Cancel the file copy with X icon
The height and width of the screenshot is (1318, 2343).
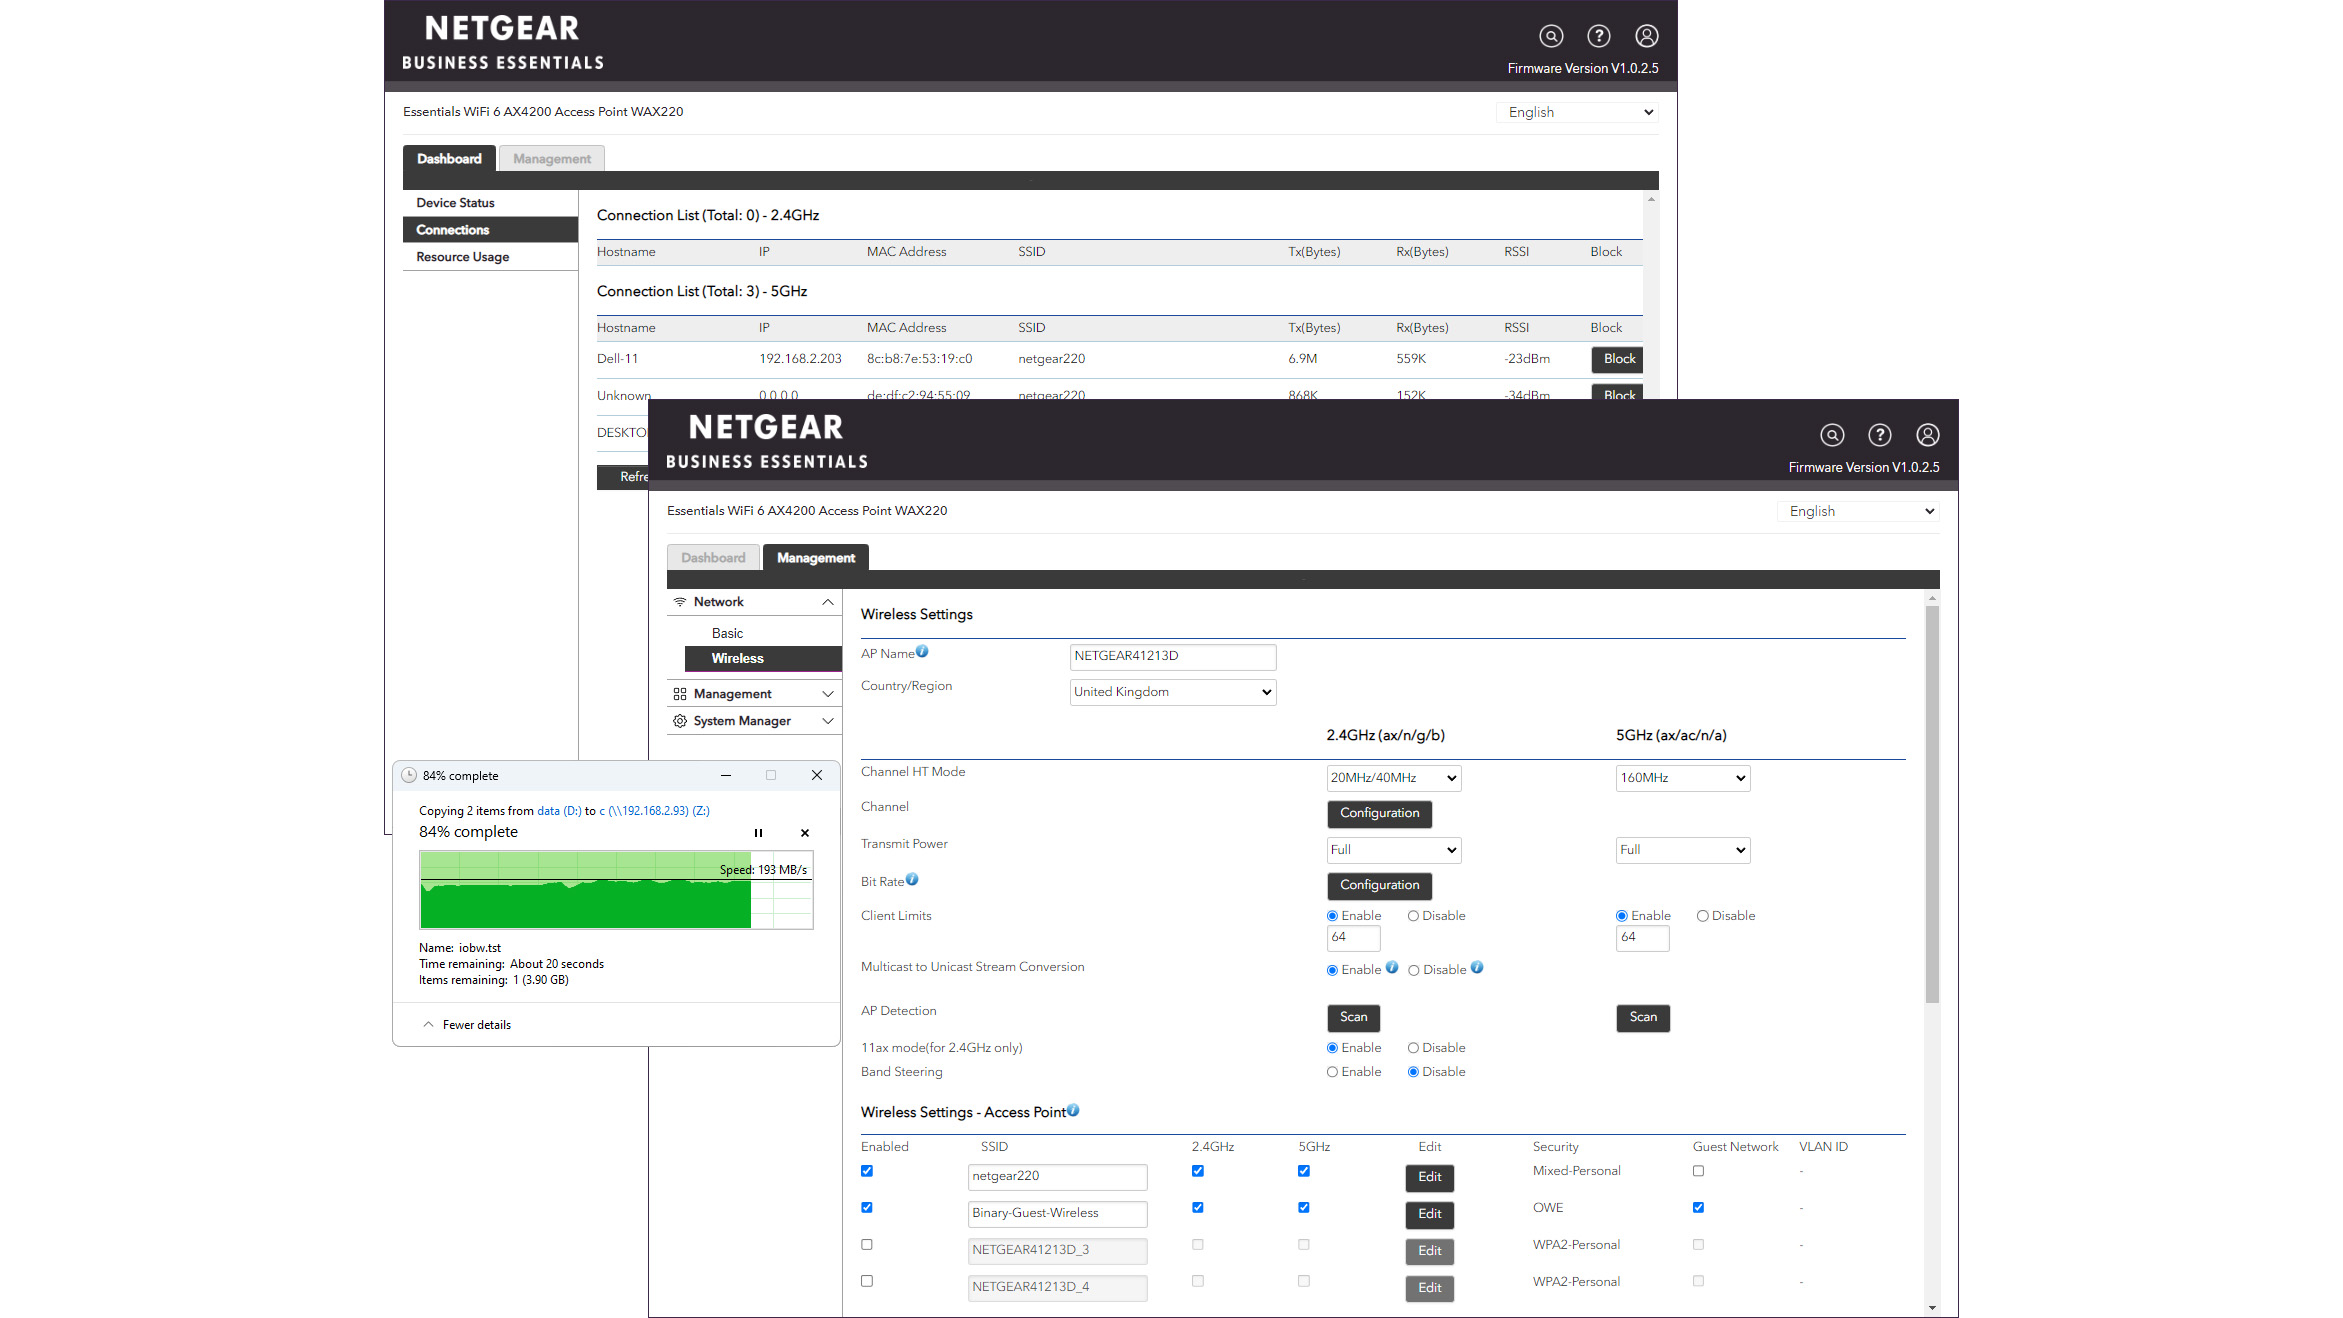pyautogui.click(x=804, y=833)
